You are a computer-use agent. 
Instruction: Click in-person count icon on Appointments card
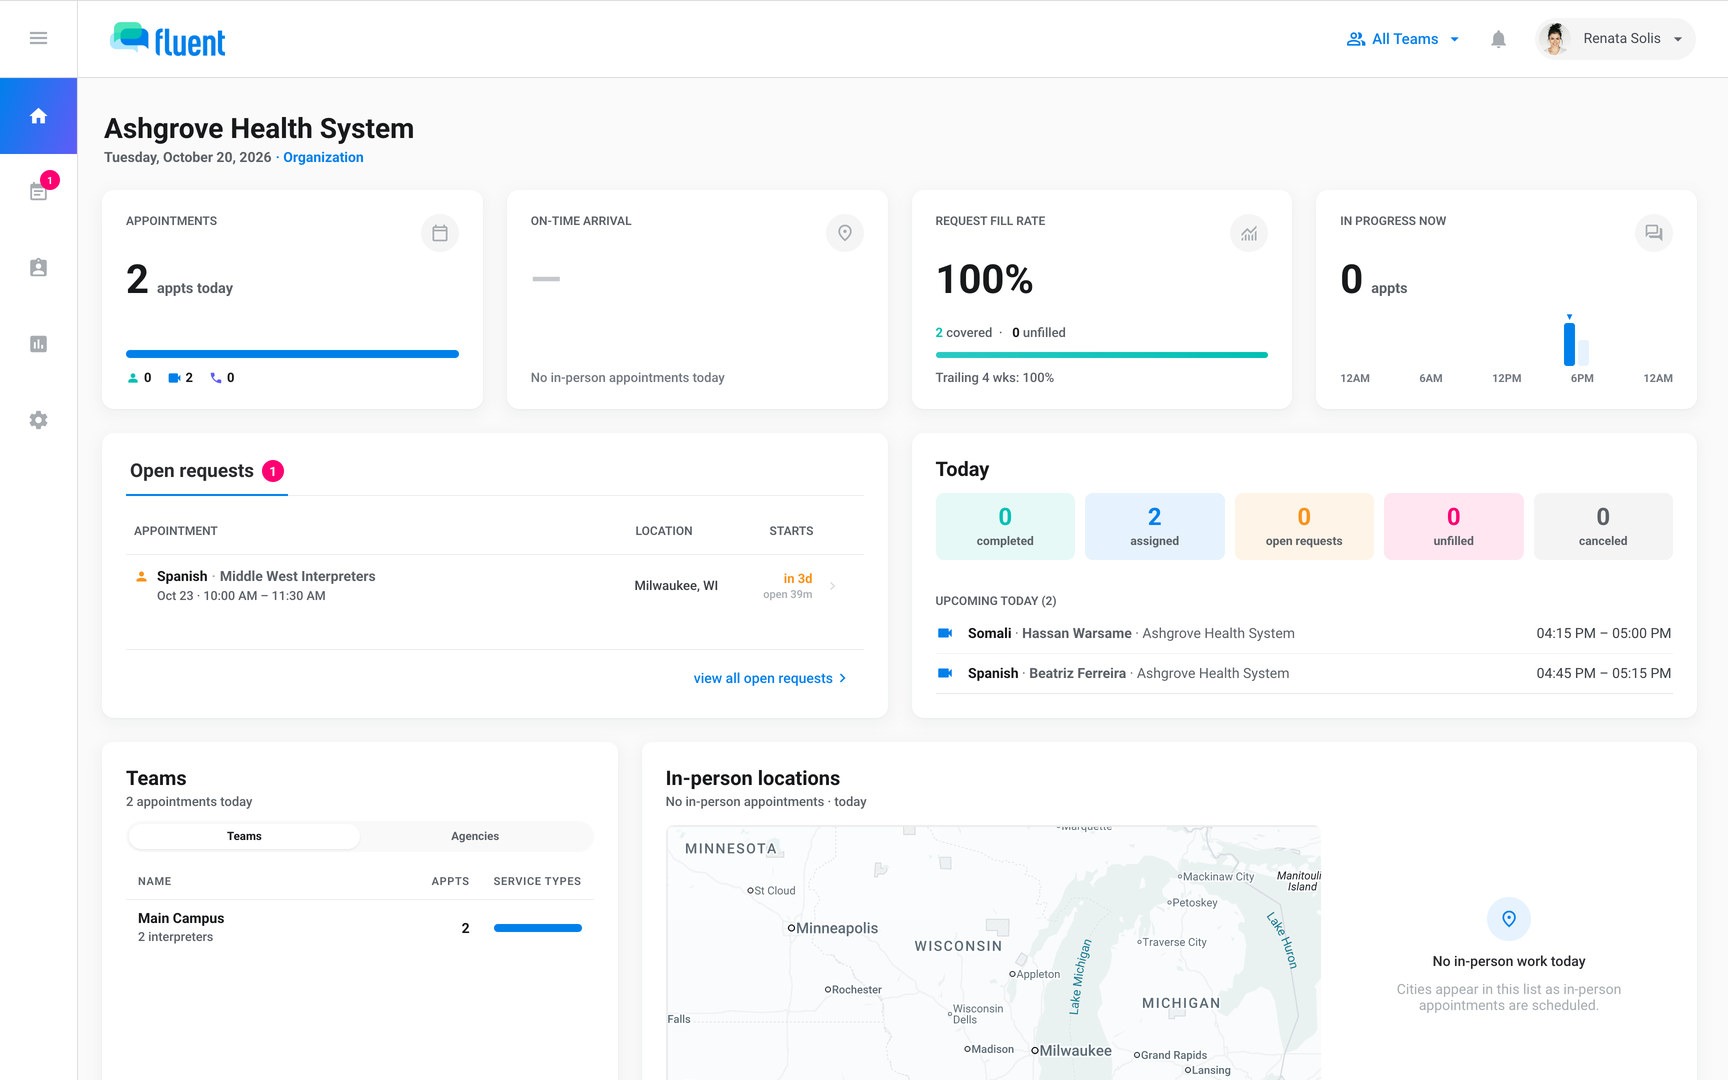[133, 378]
